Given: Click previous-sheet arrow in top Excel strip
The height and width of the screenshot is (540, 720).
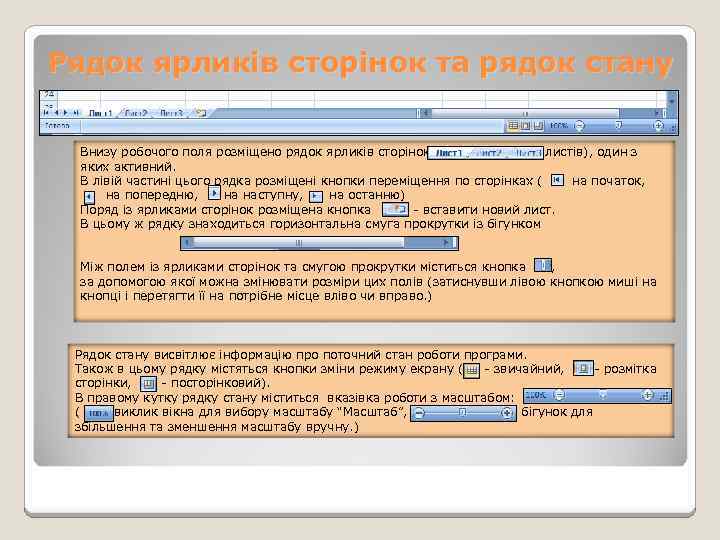Looking at the screenshot, I should [x=56, y=112].
